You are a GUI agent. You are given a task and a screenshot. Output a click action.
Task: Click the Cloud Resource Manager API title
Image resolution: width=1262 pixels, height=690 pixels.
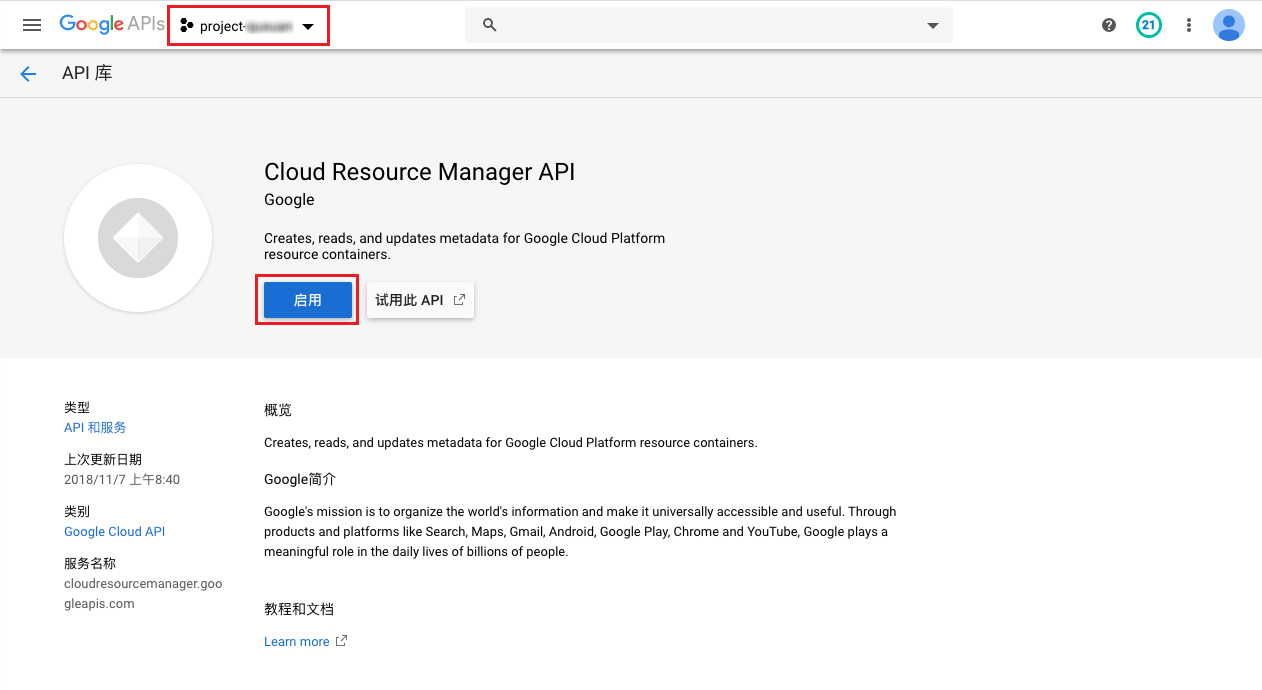[x=419, y=172]
